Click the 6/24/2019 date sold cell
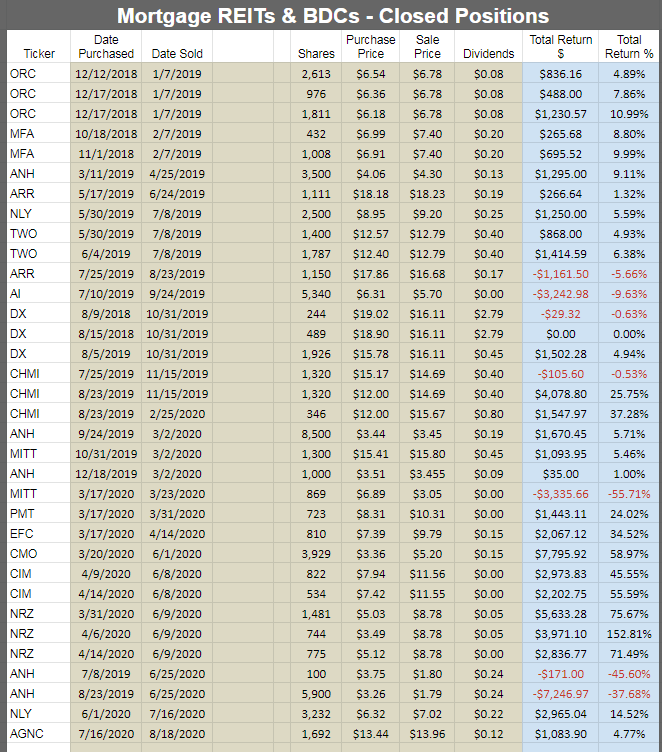Viewport: 662px width, 752px height. 177,194
